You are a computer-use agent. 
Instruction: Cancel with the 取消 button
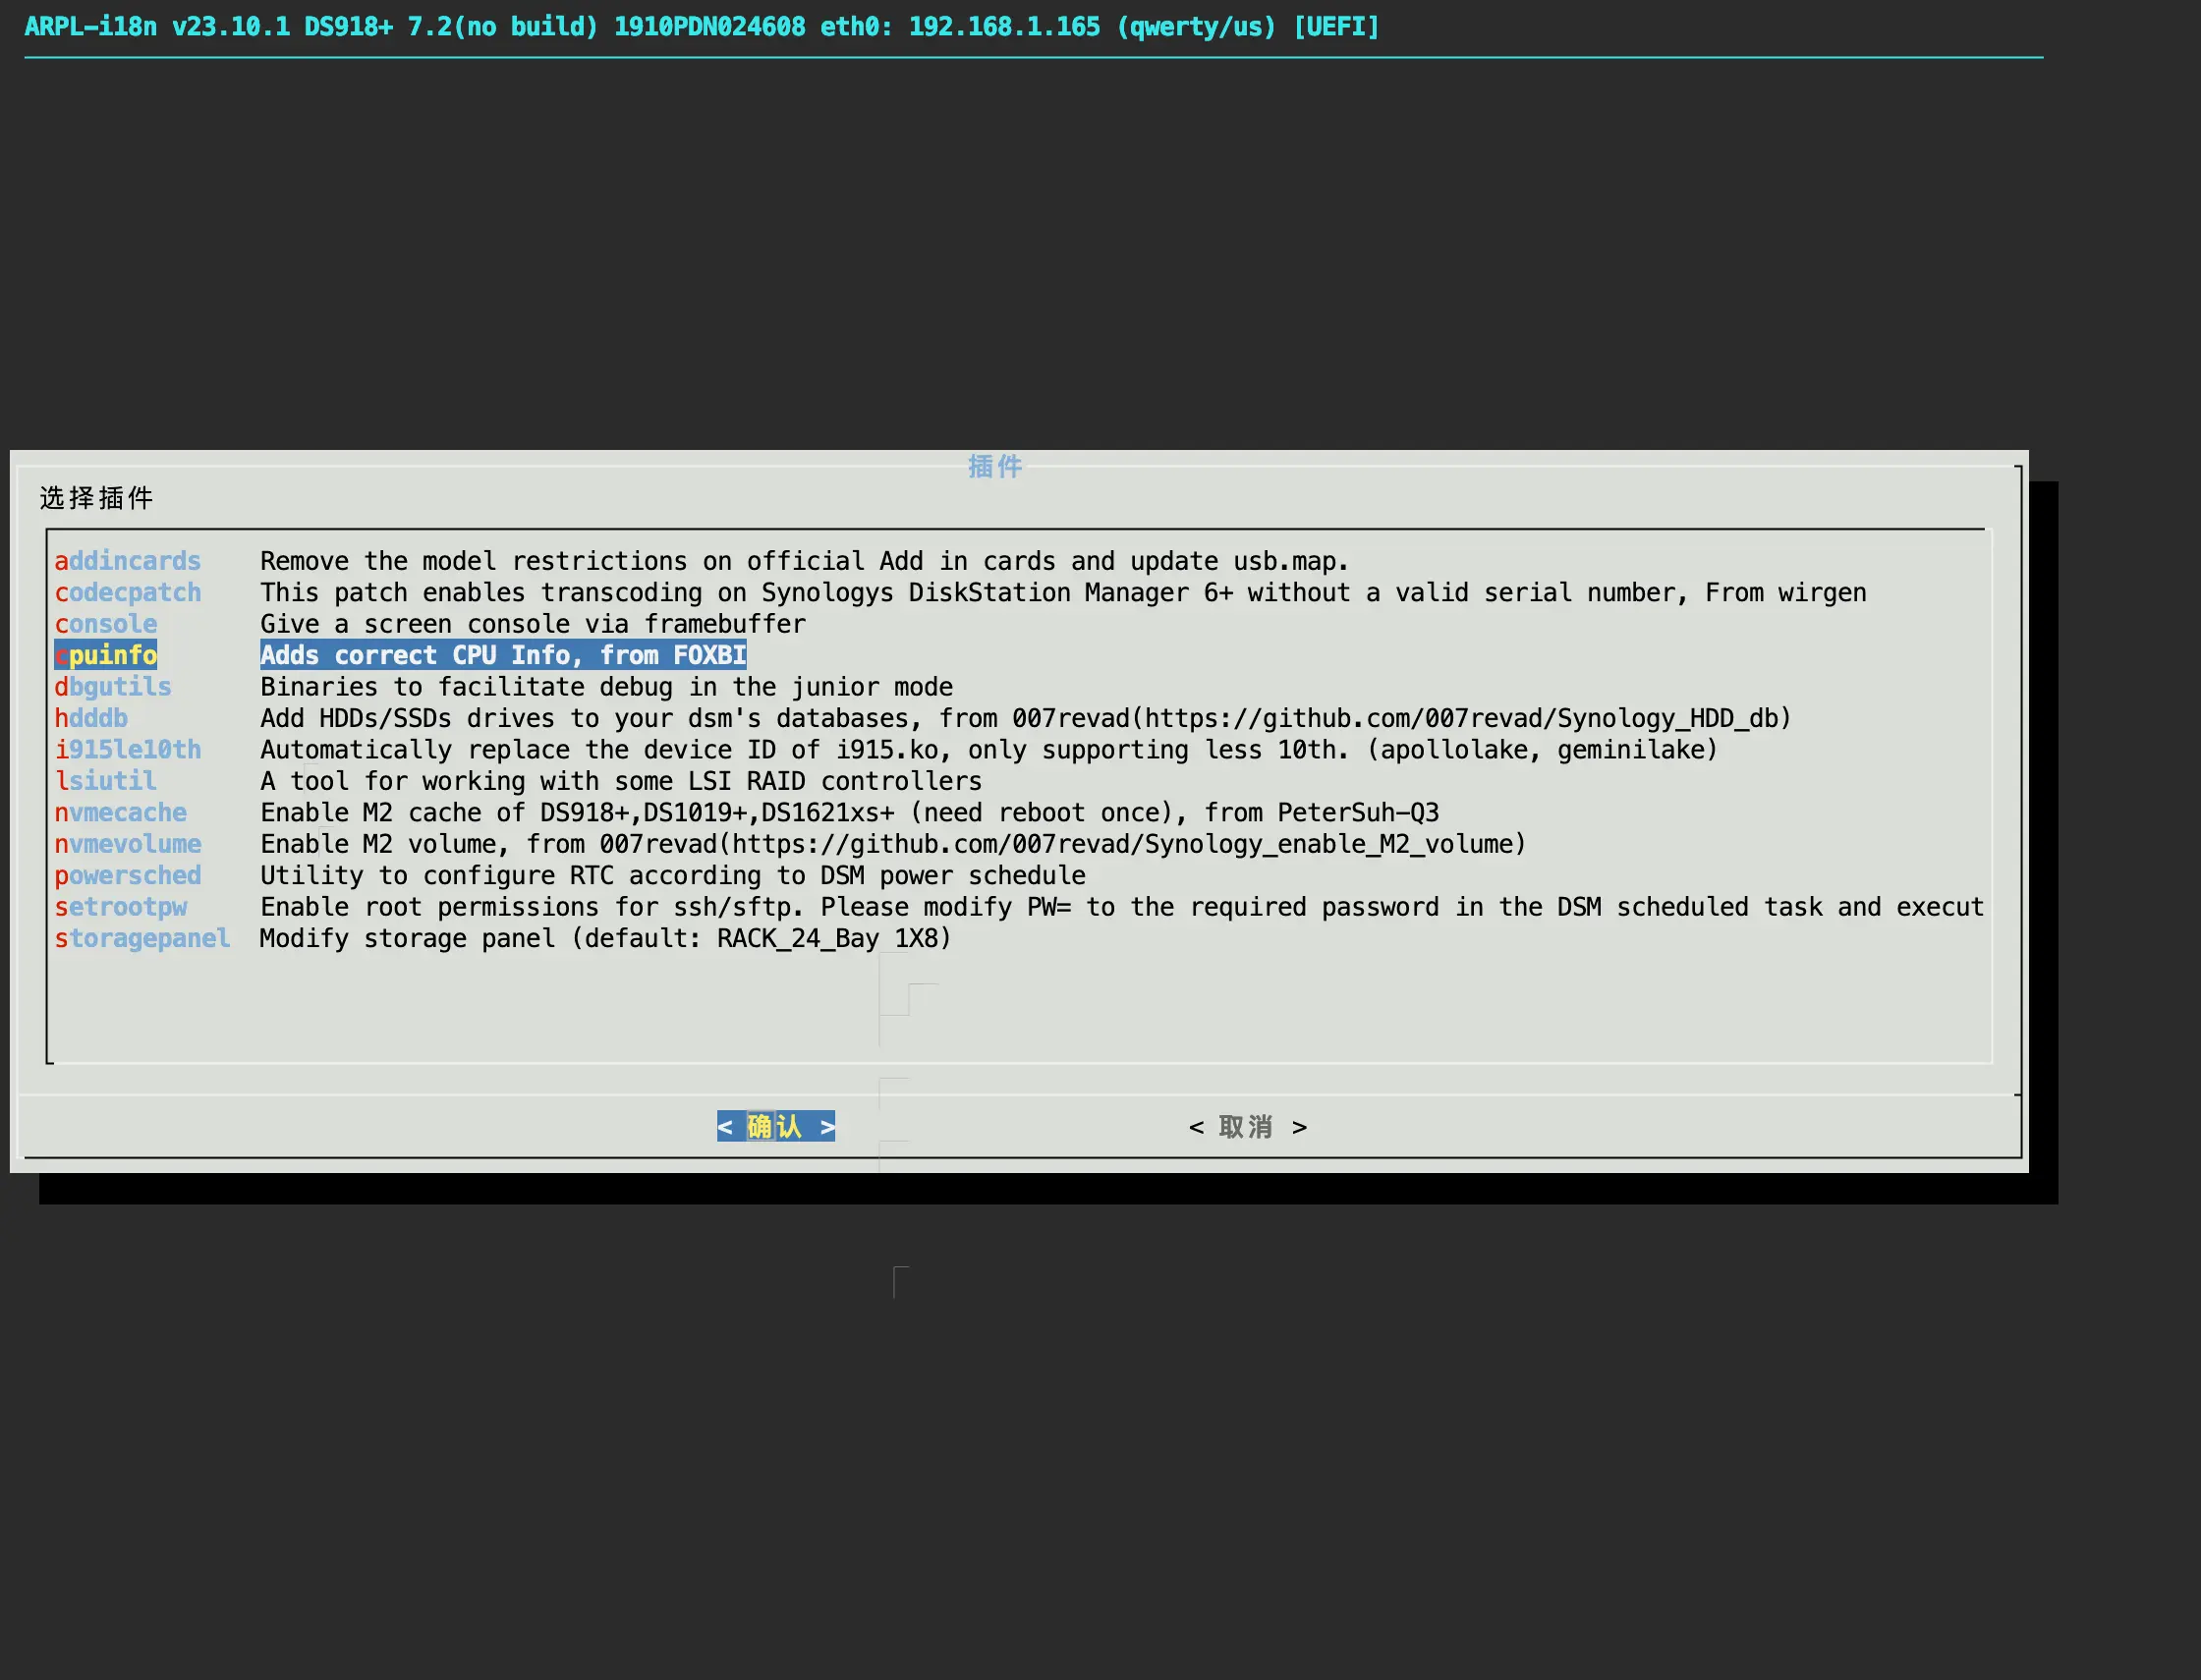(x=1248, y=1127)
